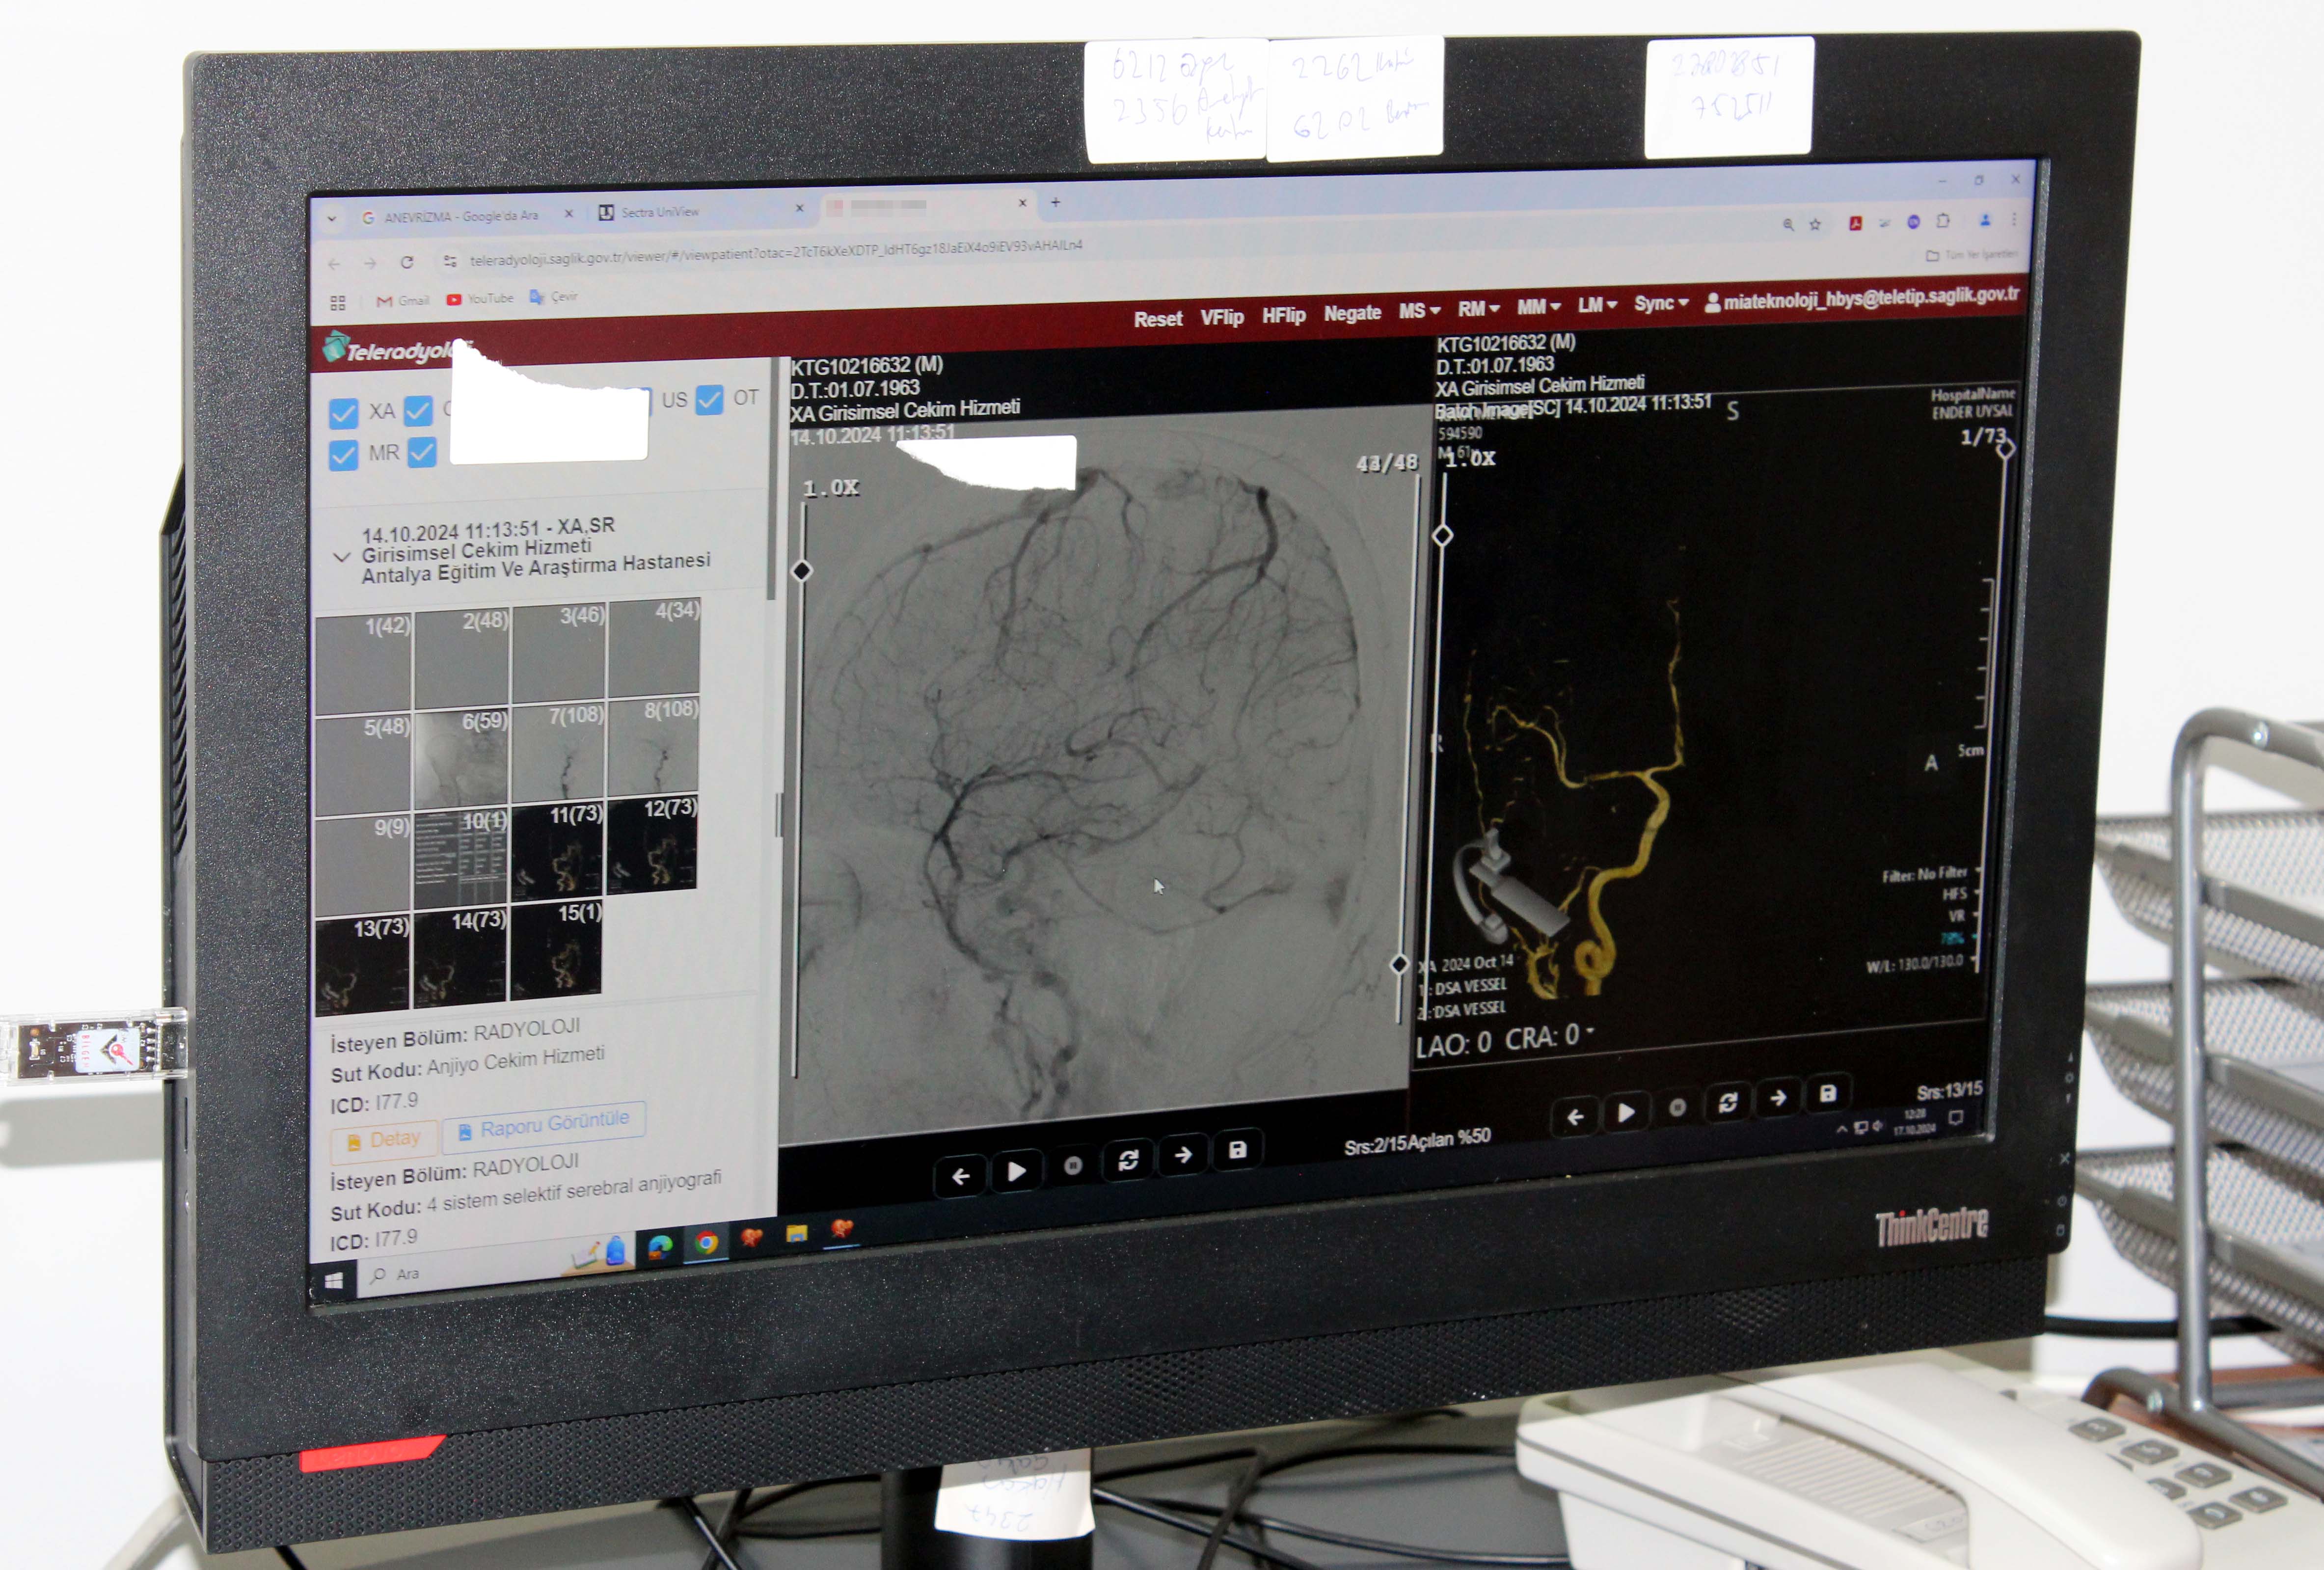Click play button in left viewer
Screen dimensions: 2324x1570
1016,1172
